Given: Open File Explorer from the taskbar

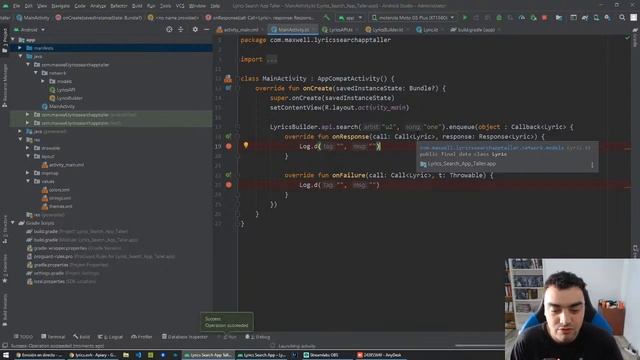Looking at the screenshot, I should point(126,355).
